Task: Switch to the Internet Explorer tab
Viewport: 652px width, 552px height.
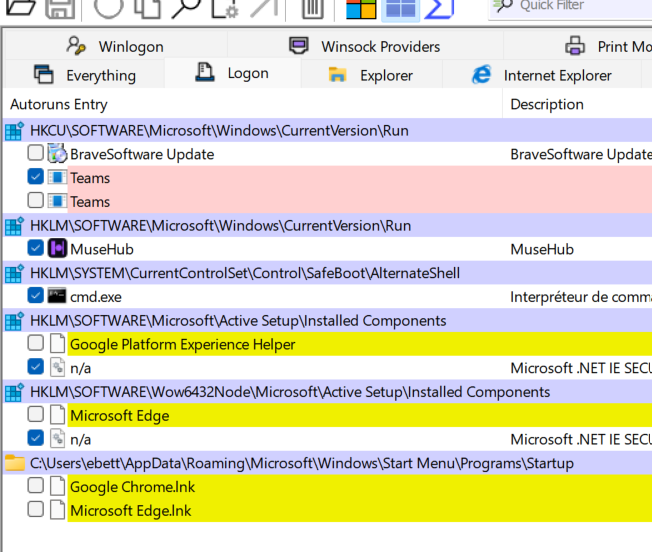Action: (x=542, y=75)
